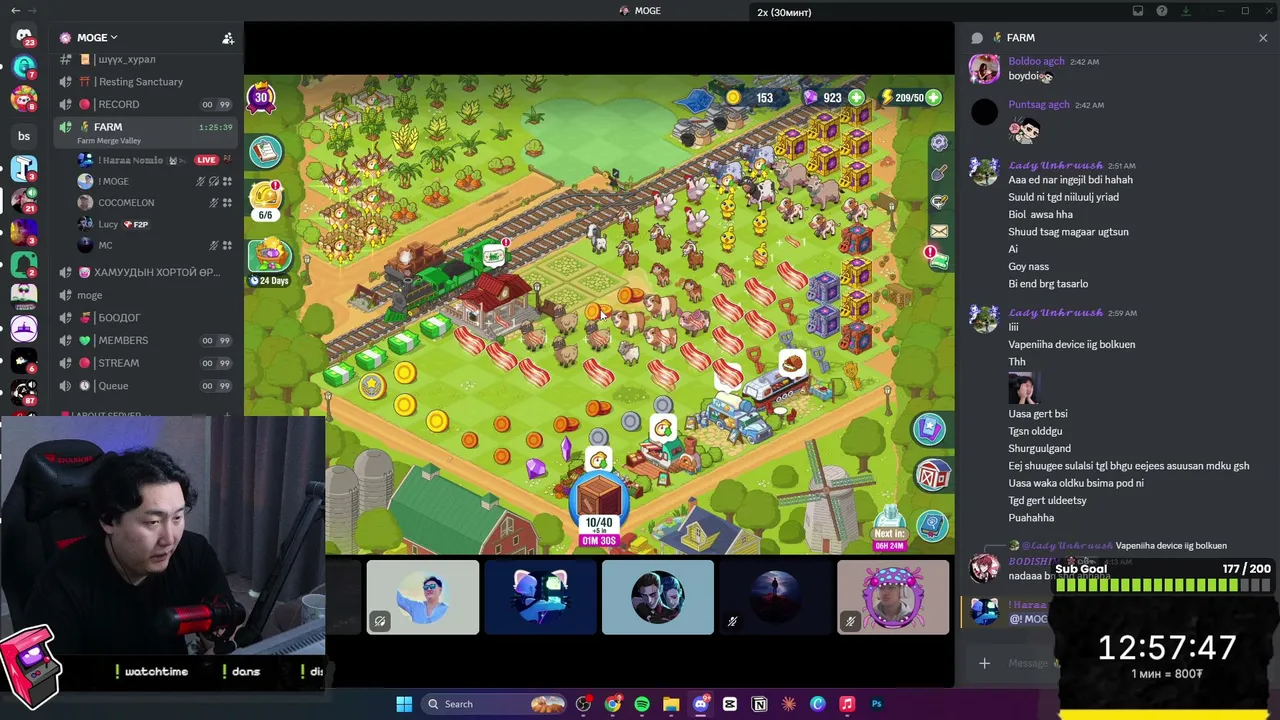The width and height of the screenshot is (1280, 720).
Task: Open the game mail envelope
Action: click(938, 231)
